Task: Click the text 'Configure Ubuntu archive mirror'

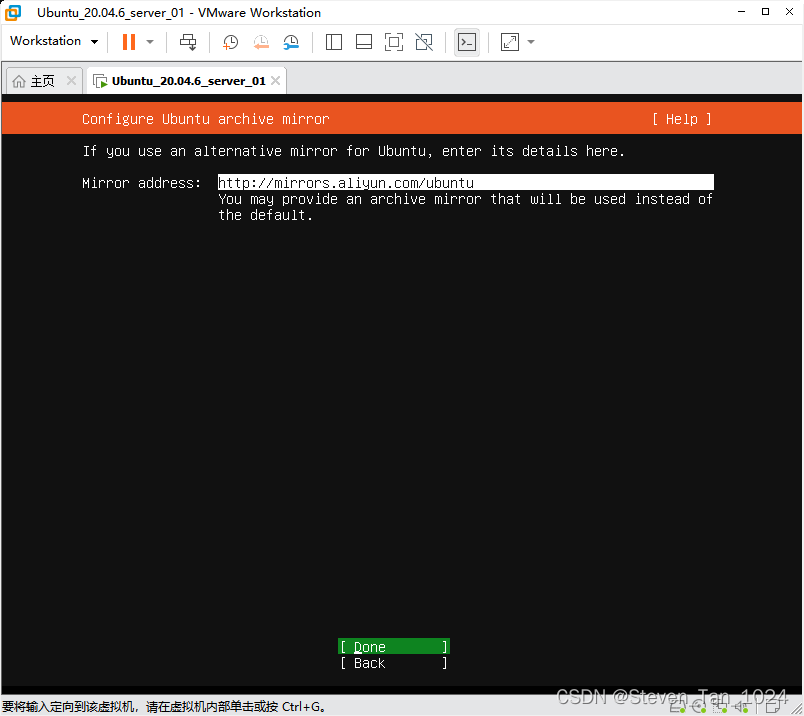Action: (206, 119)
